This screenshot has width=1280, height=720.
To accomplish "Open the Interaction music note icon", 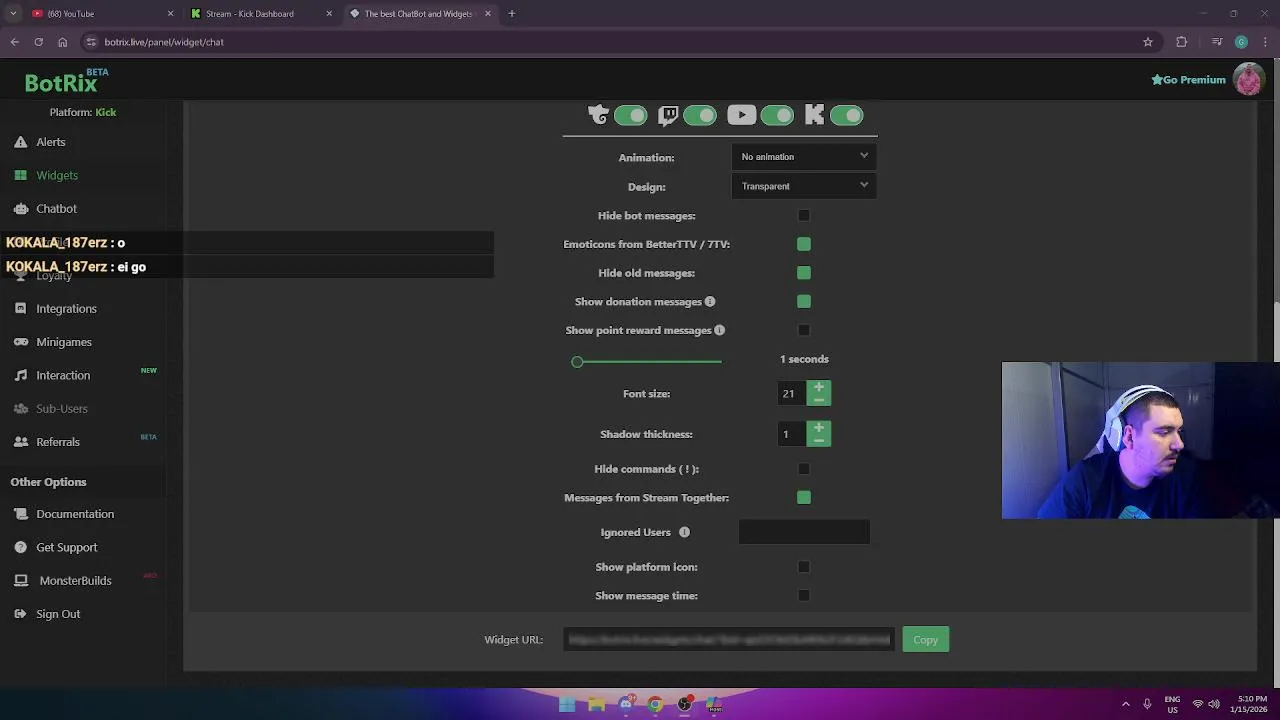I will coord(21,375).
